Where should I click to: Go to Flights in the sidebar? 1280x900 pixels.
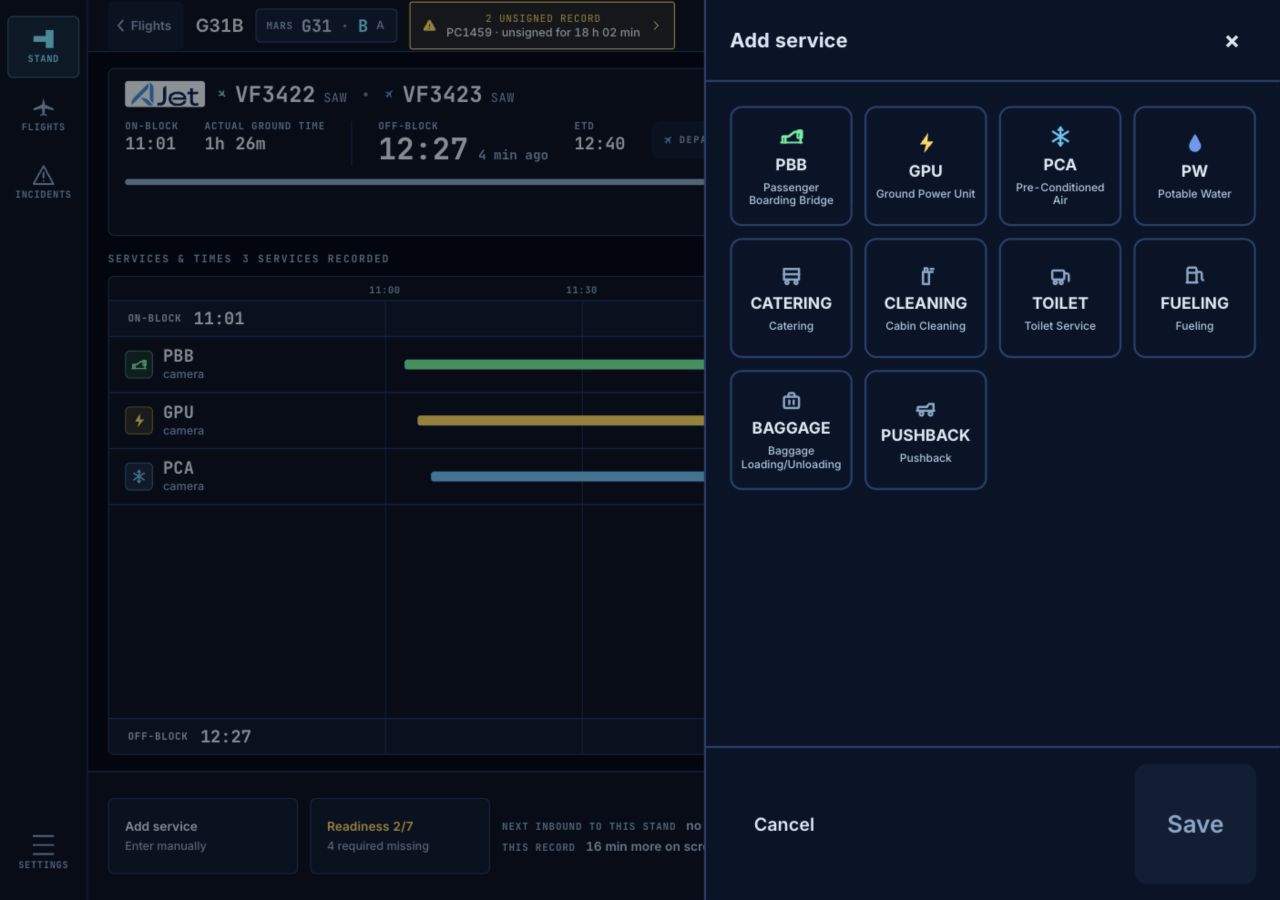click(x=43, y=115)
